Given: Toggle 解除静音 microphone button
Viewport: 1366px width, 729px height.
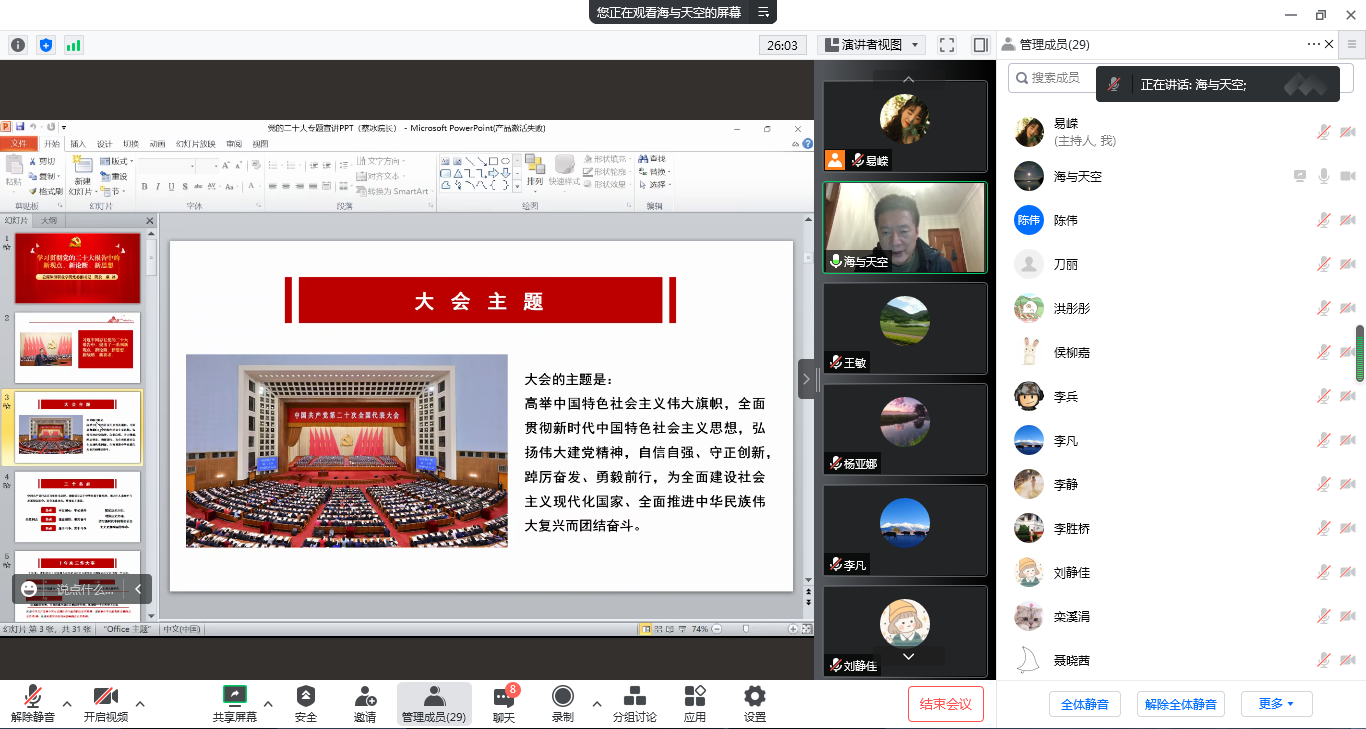Looking at the screenshot, I should 33,704.
